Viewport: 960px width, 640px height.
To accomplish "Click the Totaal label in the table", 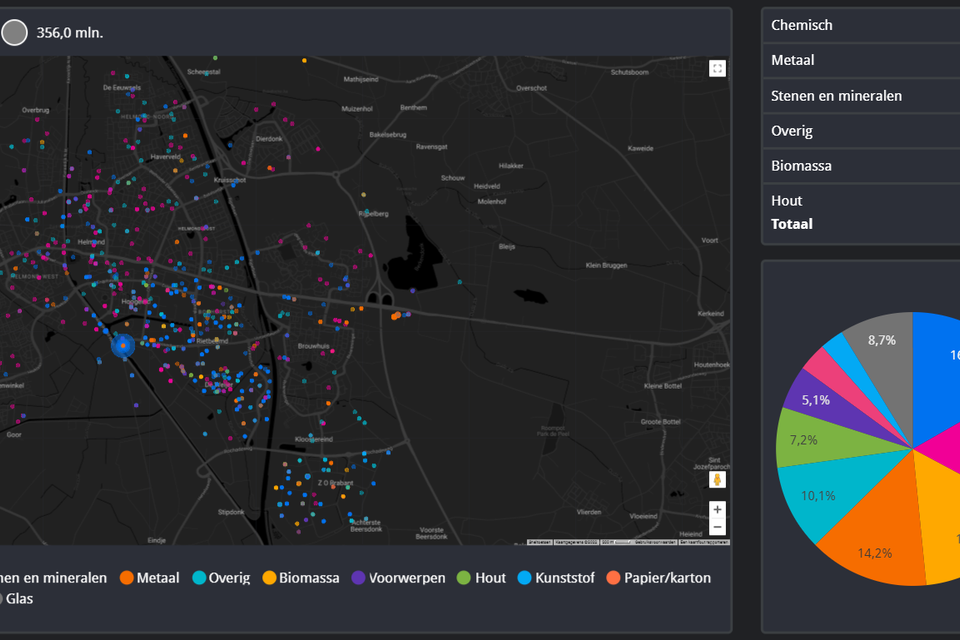I will click(x=792, y=224).
